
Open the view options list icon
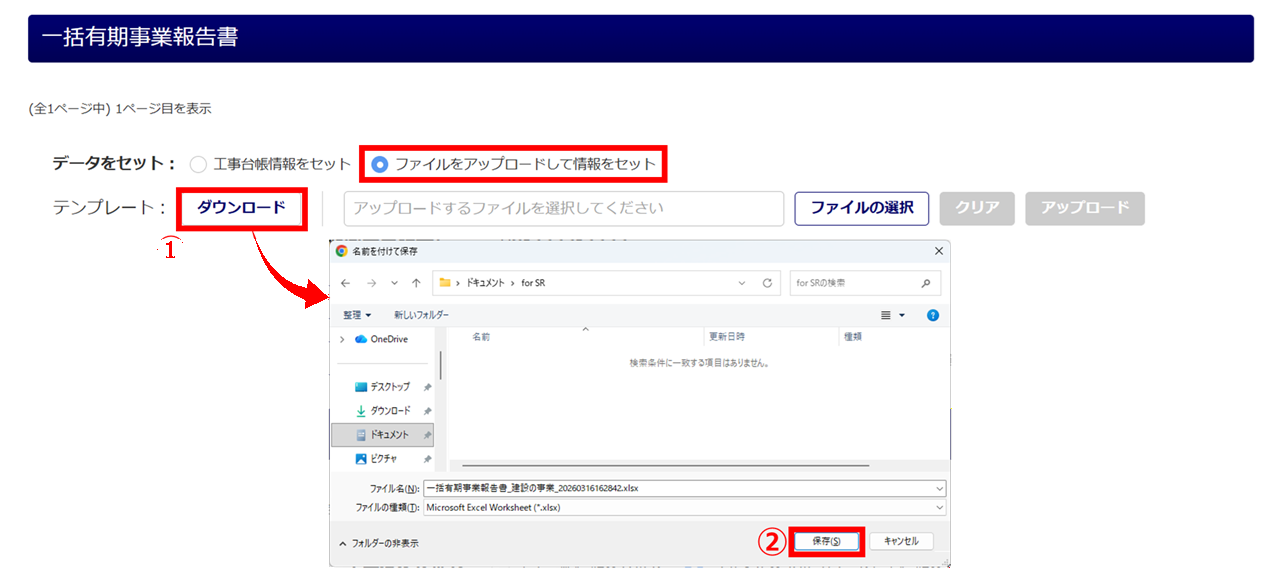click(891, 315)
